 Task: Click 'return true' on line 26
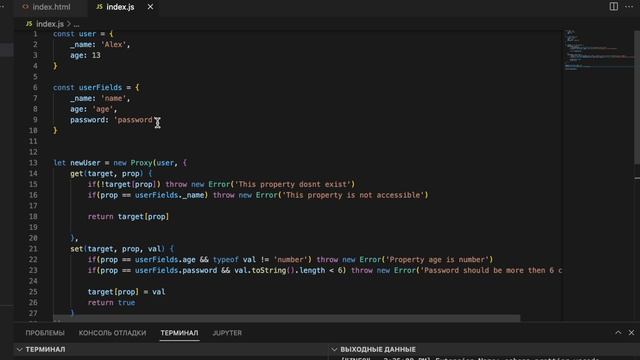click(x=111, y=303)
